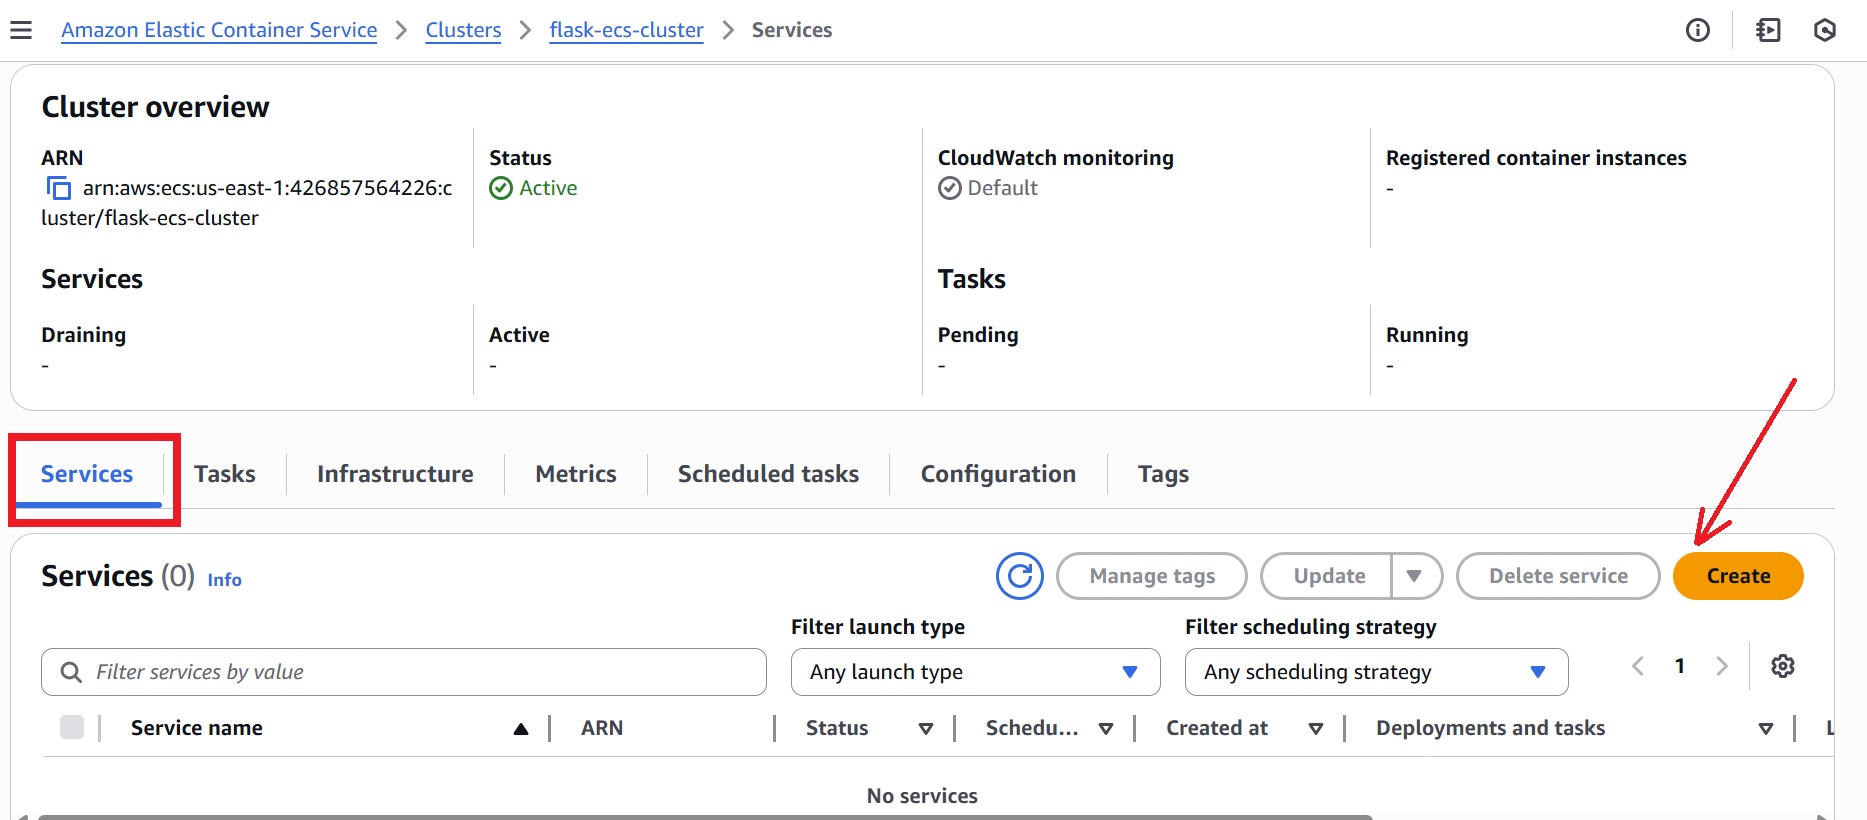
Task: Go to next page of services
Action: tap(1722, 666)
